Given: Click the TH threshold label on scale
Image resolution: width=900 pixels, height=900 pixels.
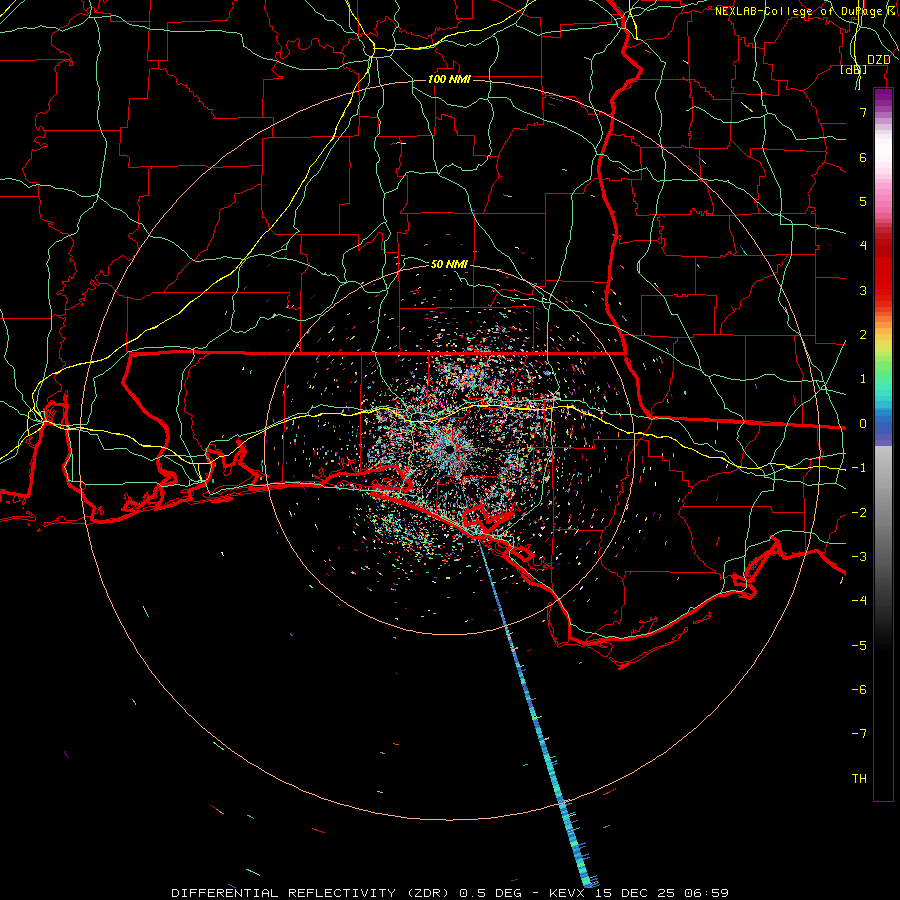Looking at the screenshot, I should (859, 779).
